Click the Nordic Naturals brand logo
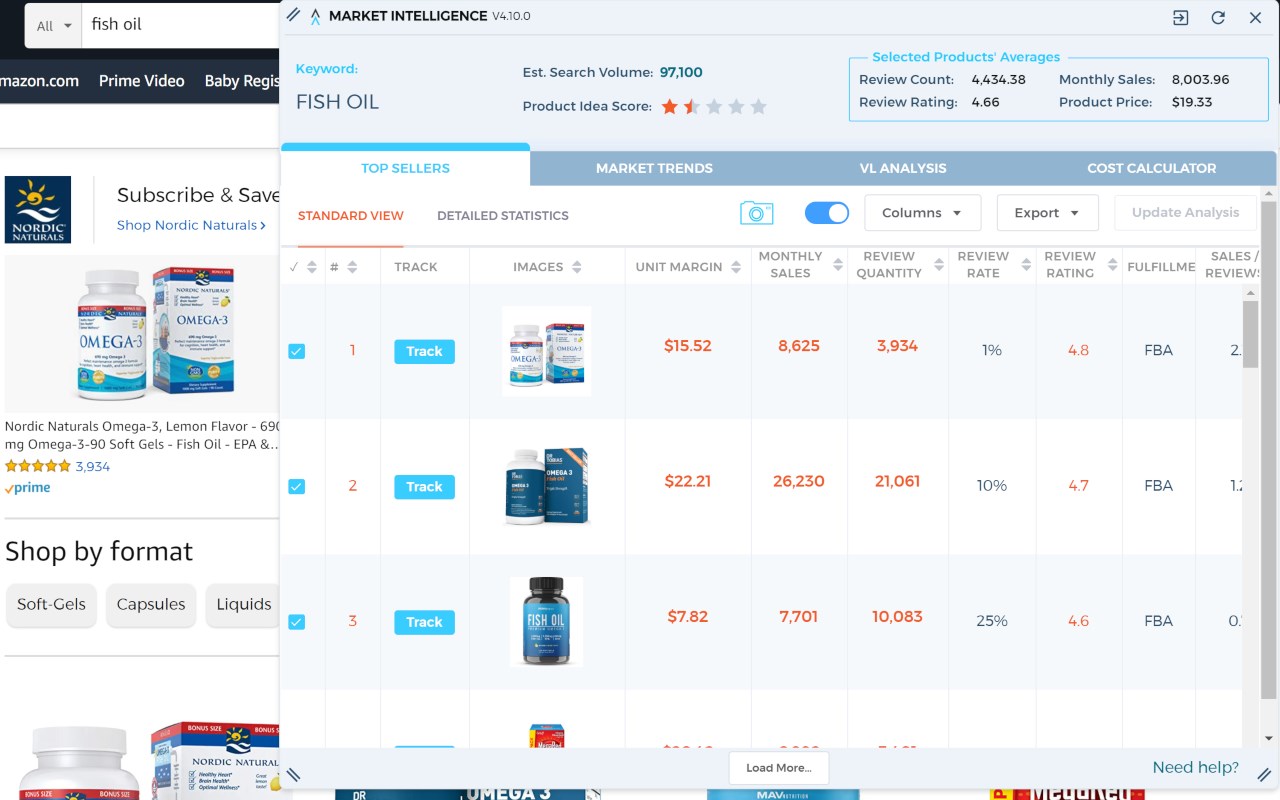Image resolution: width=1280 pixels, height=800 pixels. point(38,209)
